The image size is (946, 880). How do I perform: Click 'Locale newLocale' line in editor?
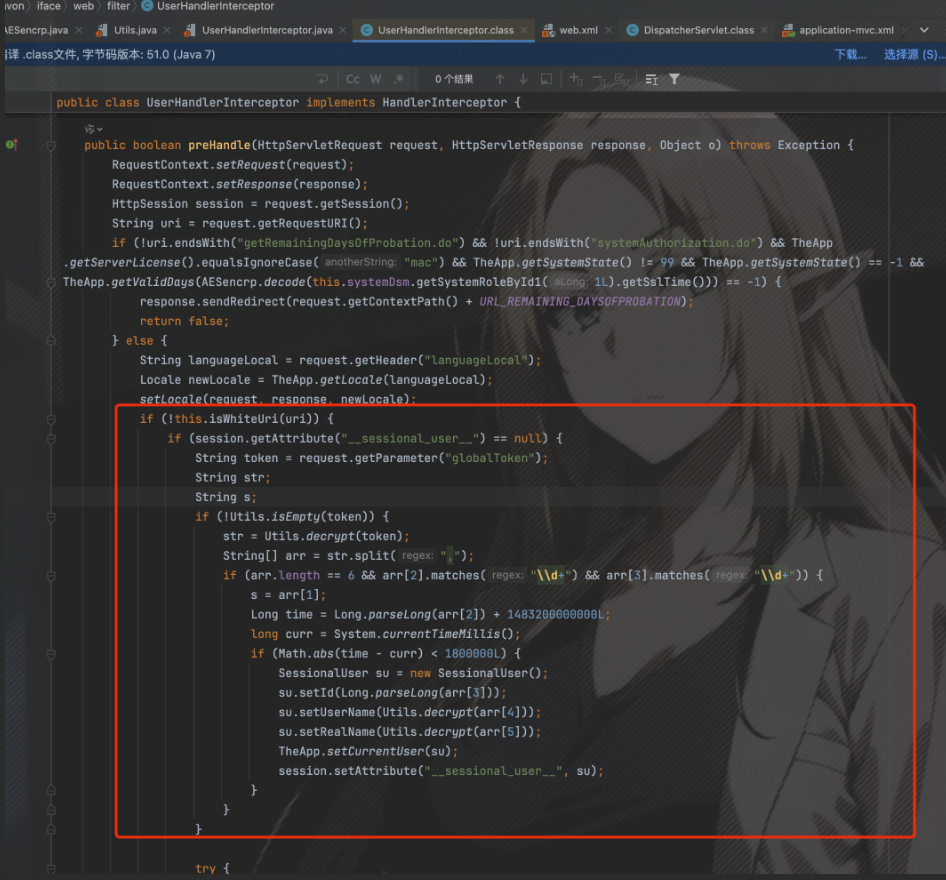click(316, 380)
